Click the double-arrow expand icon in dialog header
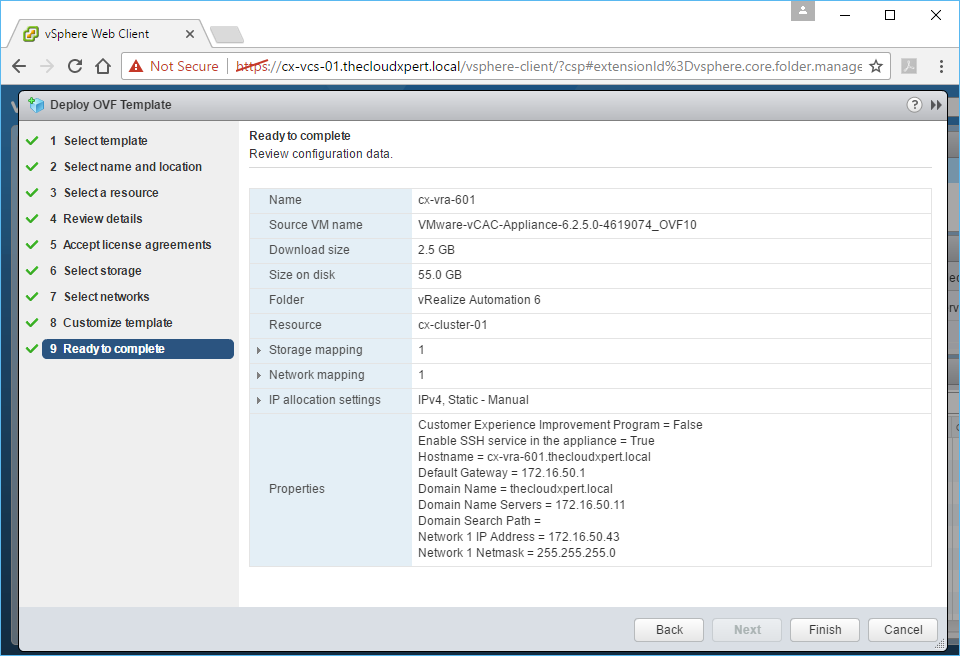The width and height of the screenshot is (960, 656). 936,105
